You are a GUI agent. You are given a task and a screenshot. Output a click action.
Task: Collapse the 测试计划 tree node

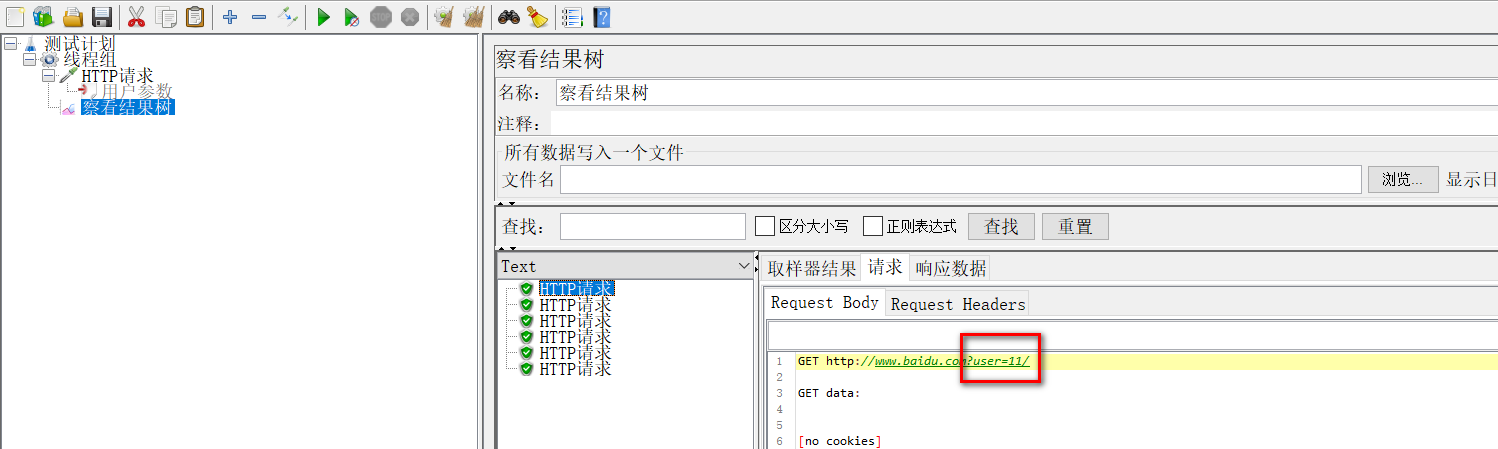pos(10,44)
